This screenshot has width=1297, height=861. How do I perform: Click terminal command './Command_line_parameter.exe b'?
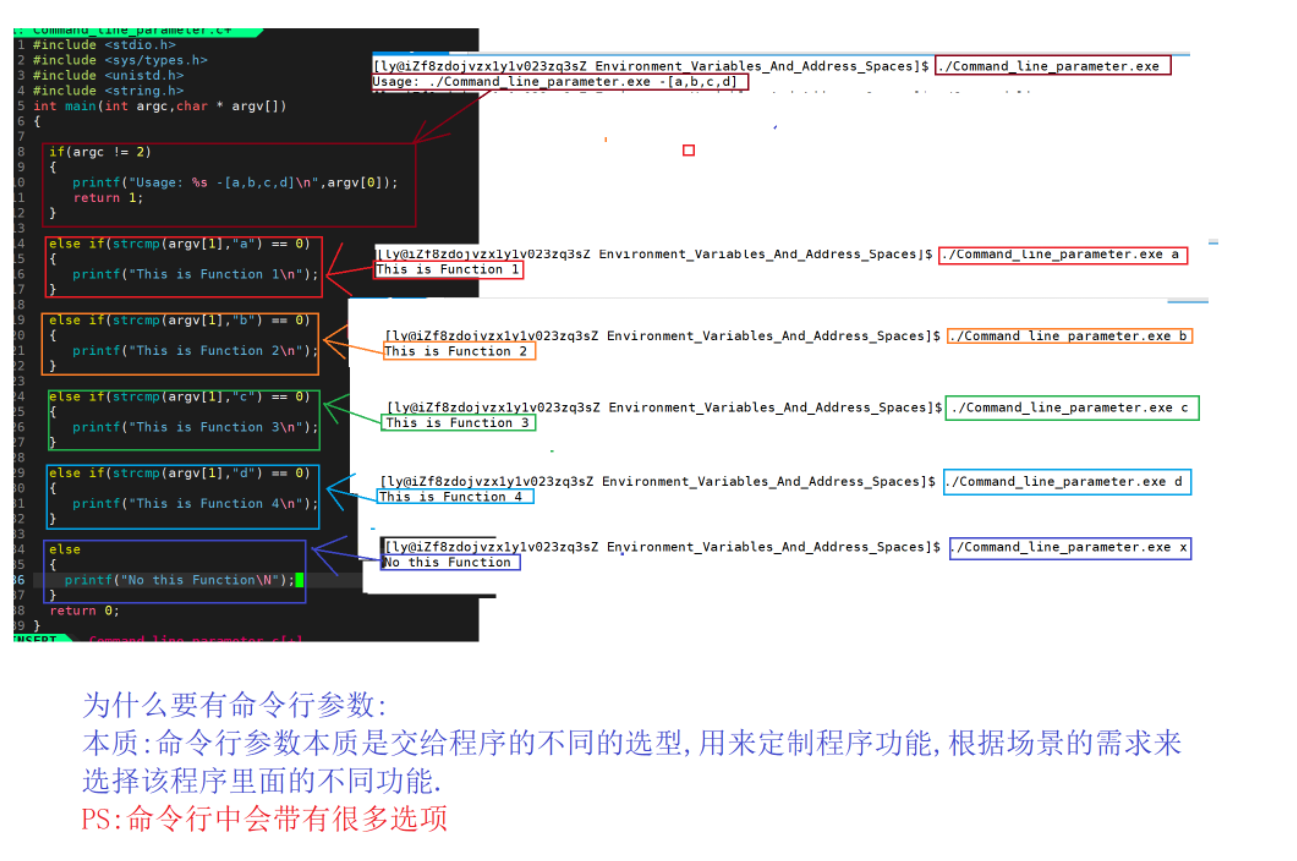pos(1069,337)
